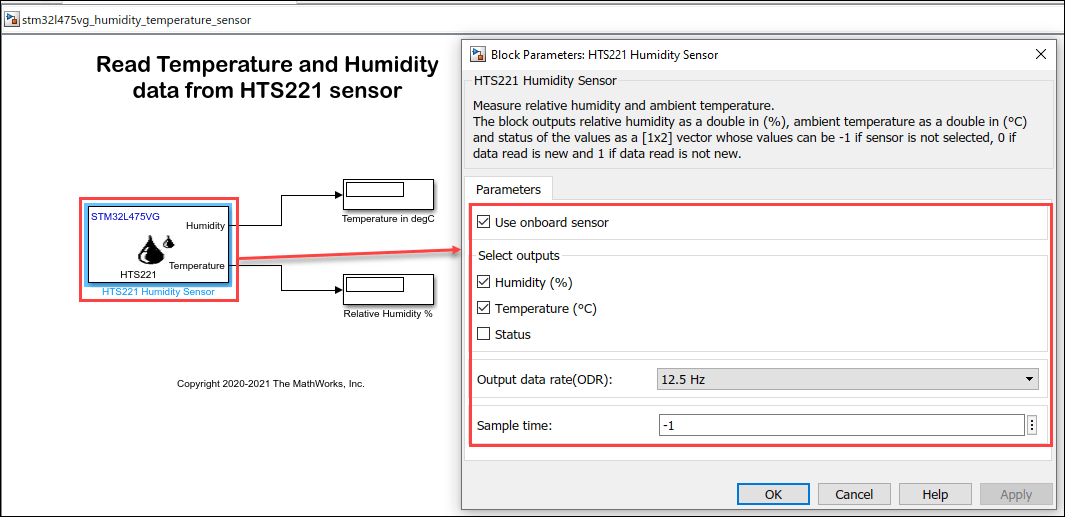Viewport: 1065px width, 517px height.
Task: Click the water droplets HTS221 sensor icon
Action: [x=155, y=249]
